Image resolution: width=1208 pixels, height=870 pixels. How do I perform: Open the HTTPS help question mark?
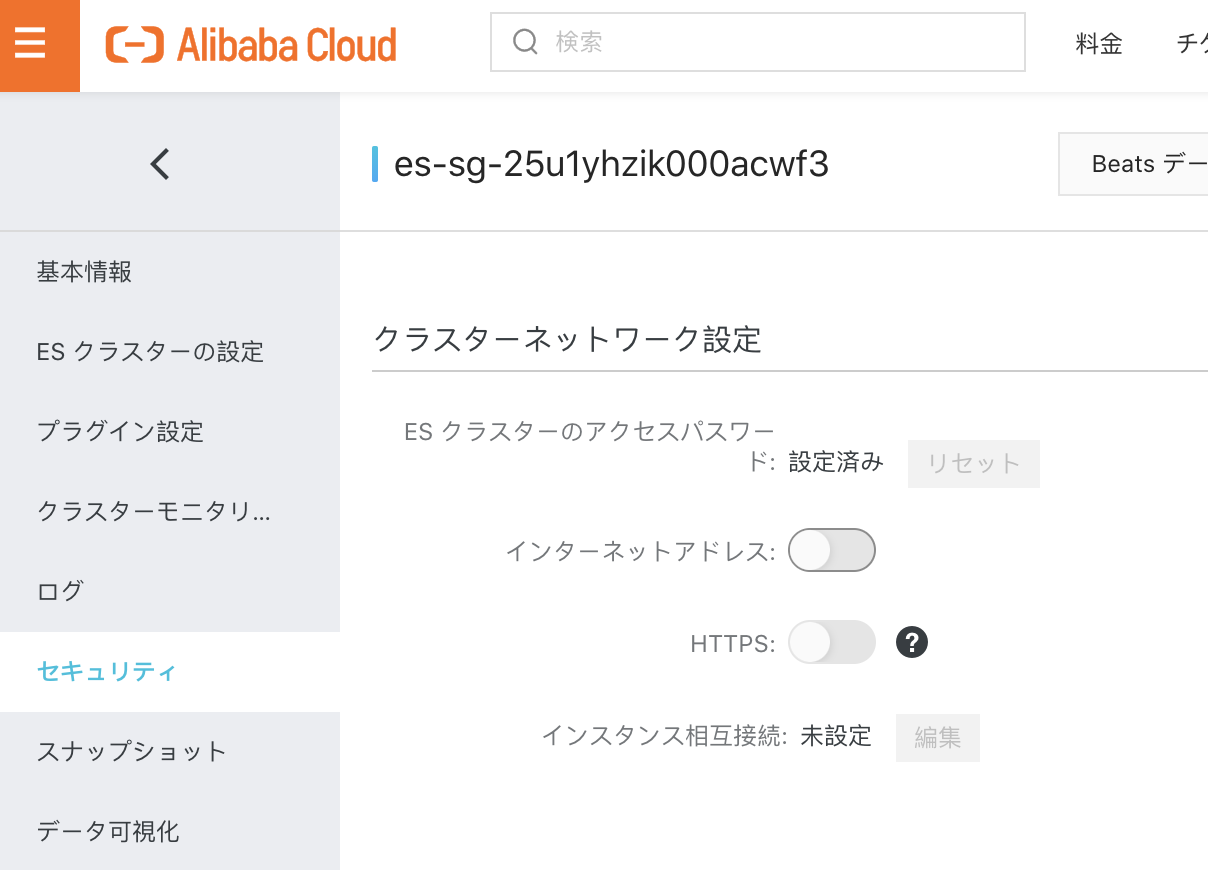(x=911, y=643)
